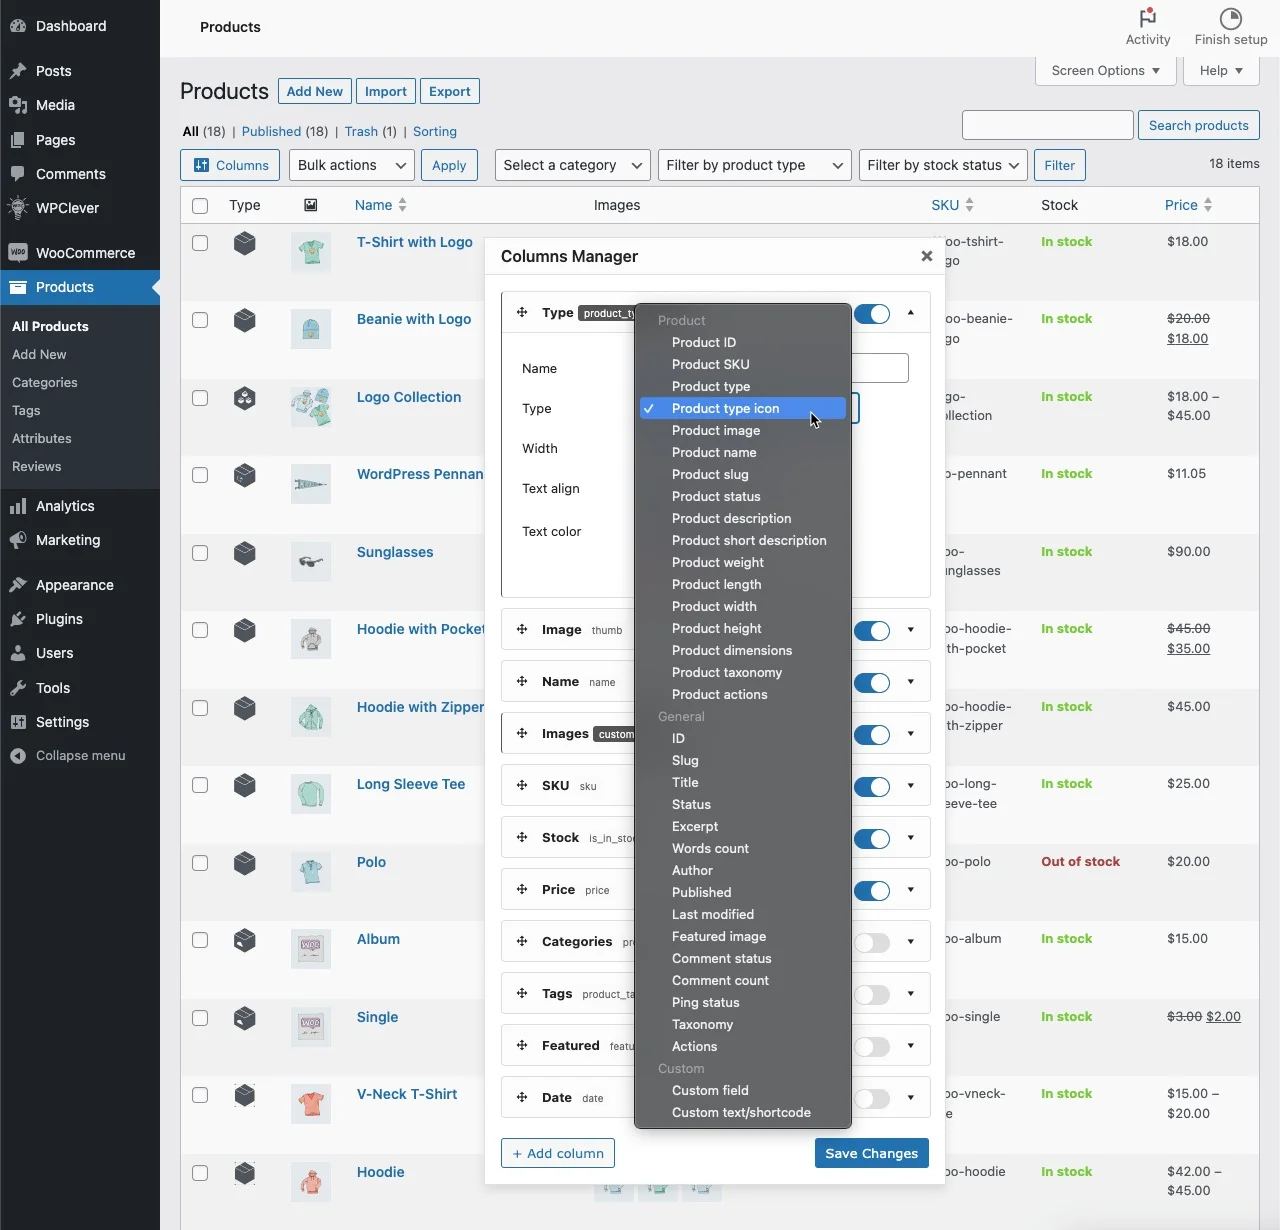Image resolution: width=1280 pixels, height=1230 pixels.
Task: Click the Add column button
Action: tap(558, 1153)
